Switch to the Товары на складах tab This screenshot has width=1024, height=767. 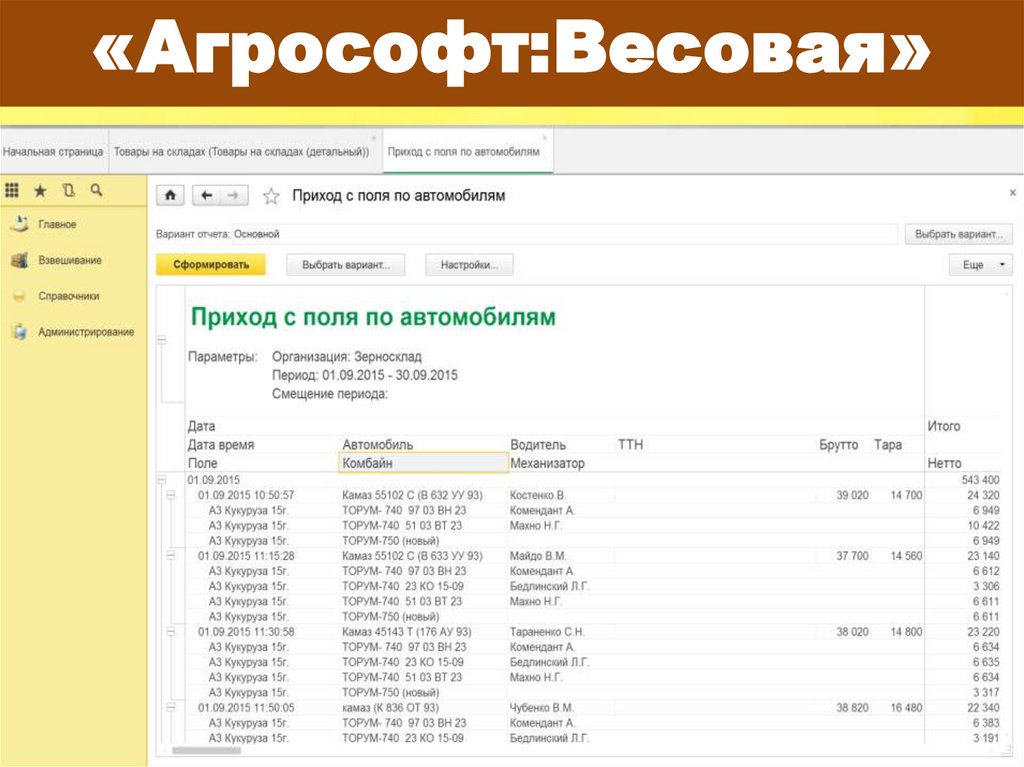[241, 152]
